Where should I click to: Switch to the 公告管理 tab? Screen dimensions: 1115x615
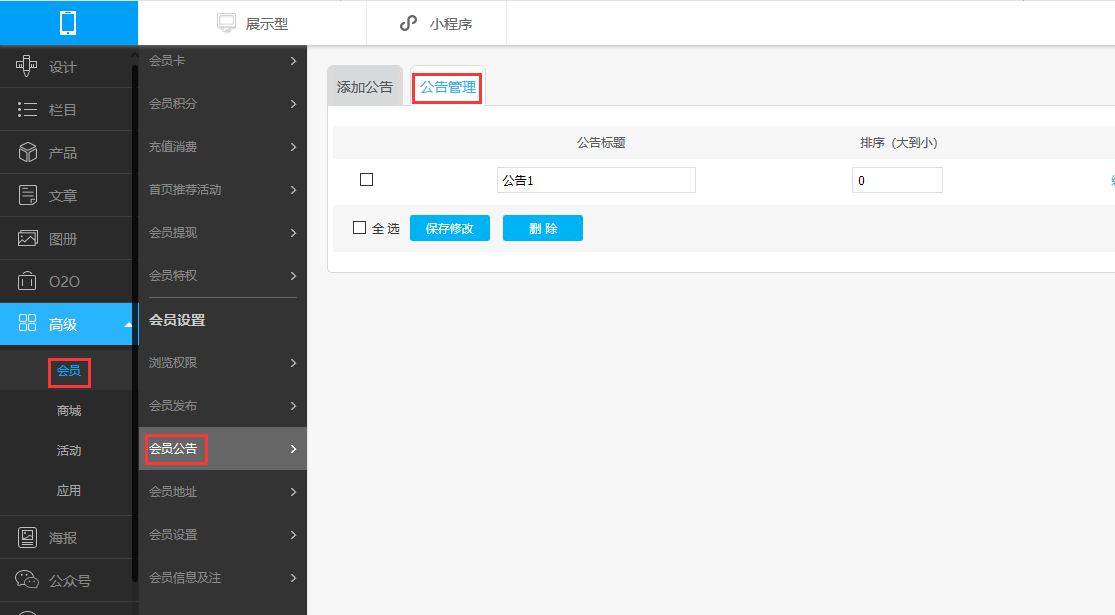click(448, 87)
